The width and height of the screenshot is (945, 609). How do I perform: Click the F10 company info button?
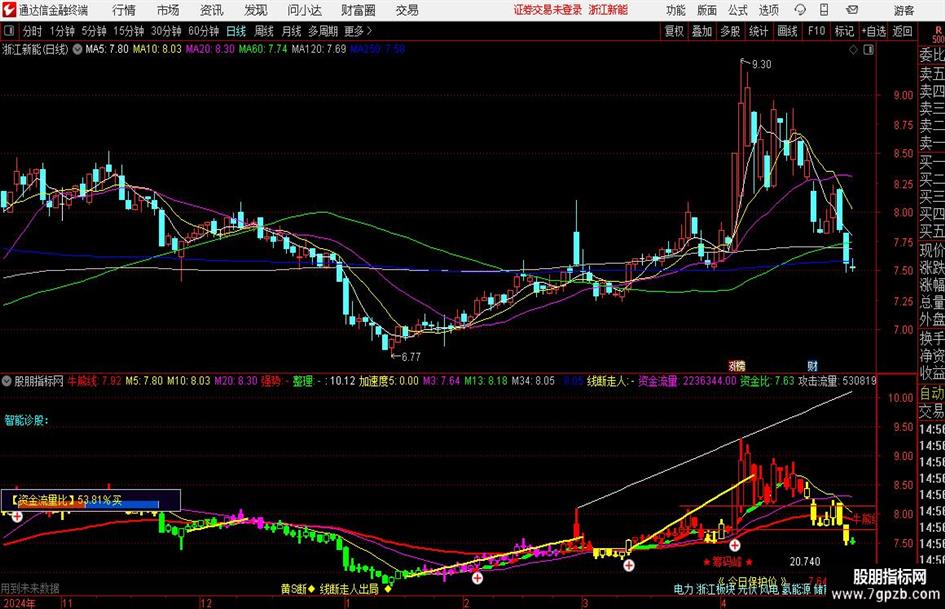pyautogui.click(x=816, y=31)
